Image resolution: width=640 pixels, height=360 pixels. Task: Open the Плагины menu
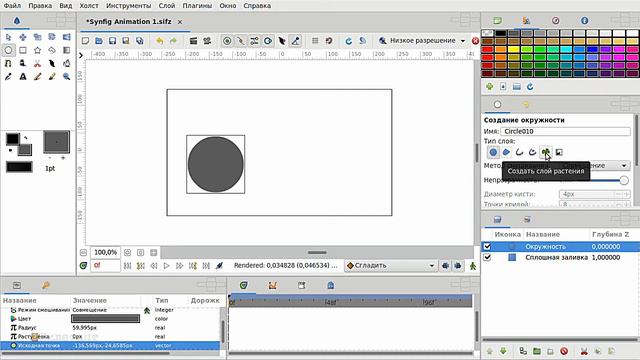197,6
